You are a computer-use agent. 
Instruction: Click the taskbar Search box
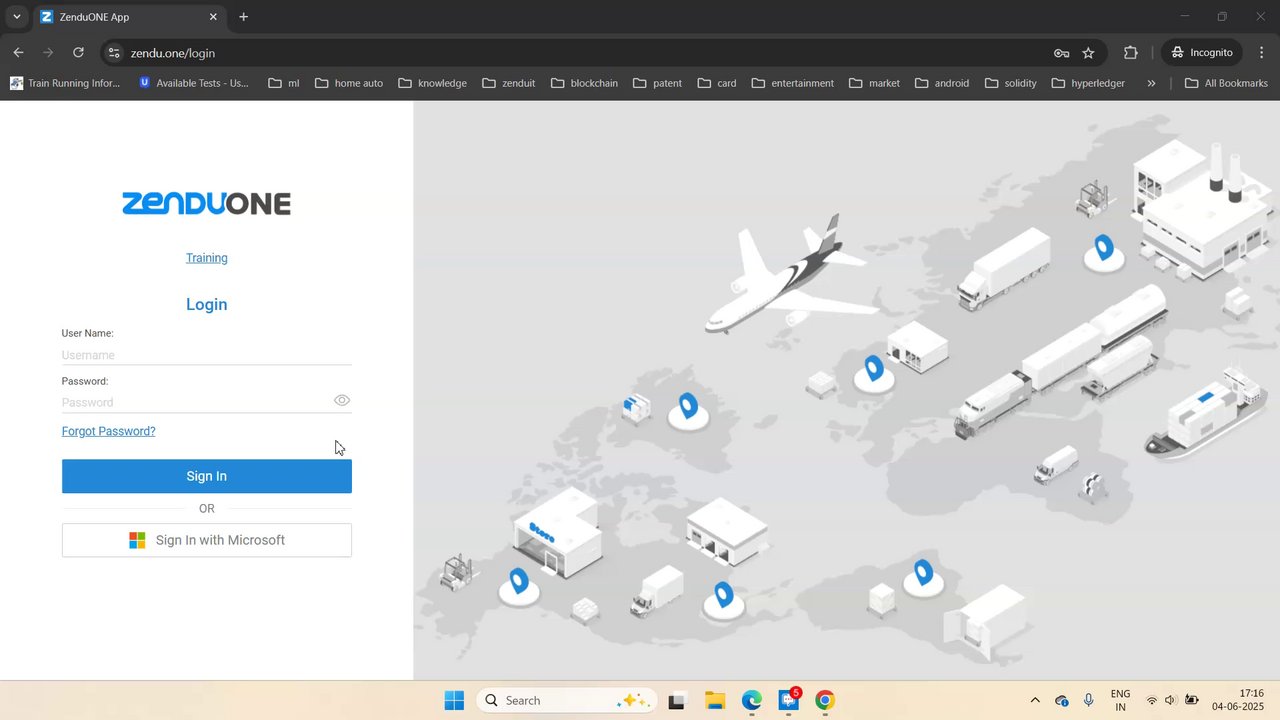[x=566, y=700]
